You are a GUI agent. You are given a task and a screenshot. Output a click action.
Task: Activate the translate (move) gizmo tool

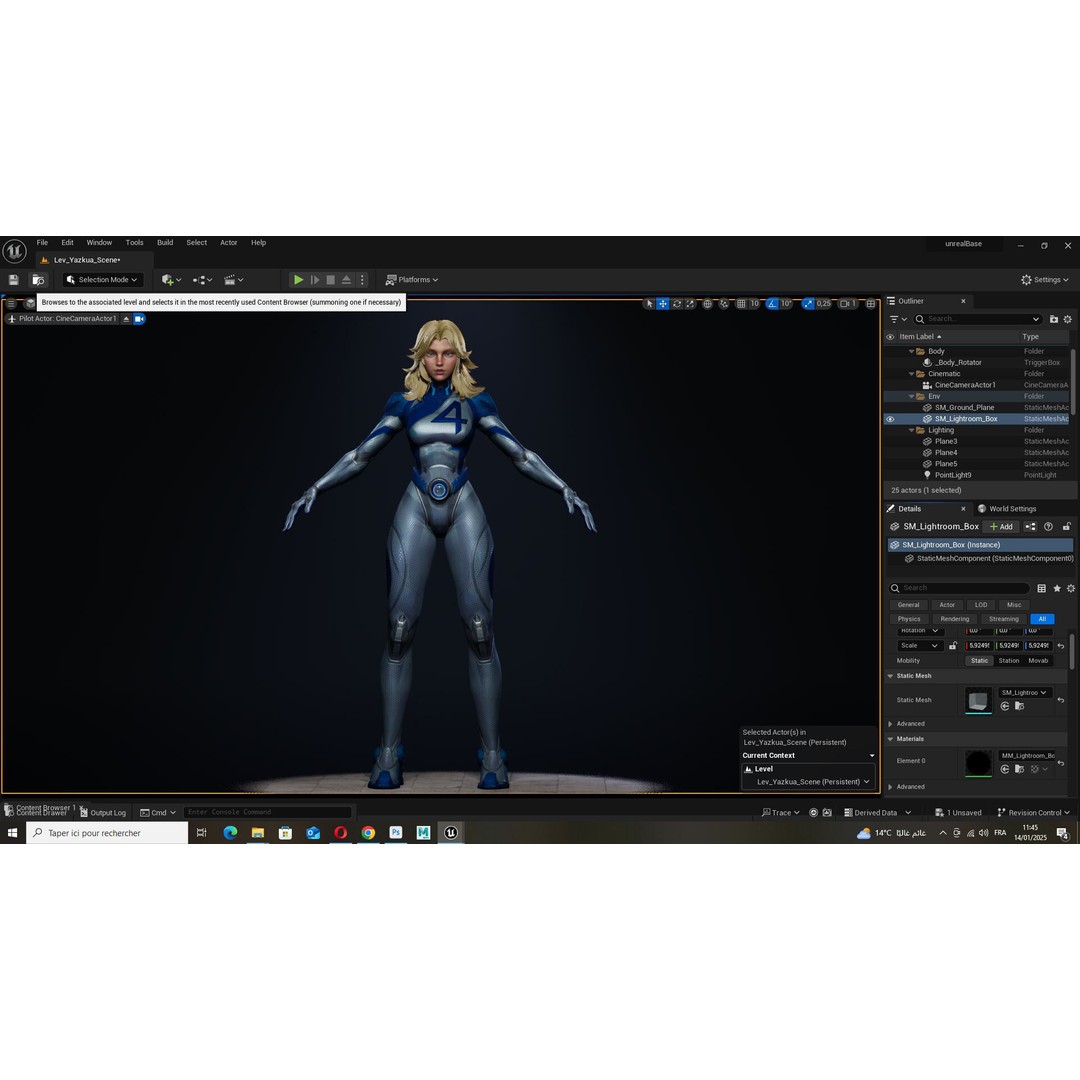[x=663, y=304]
